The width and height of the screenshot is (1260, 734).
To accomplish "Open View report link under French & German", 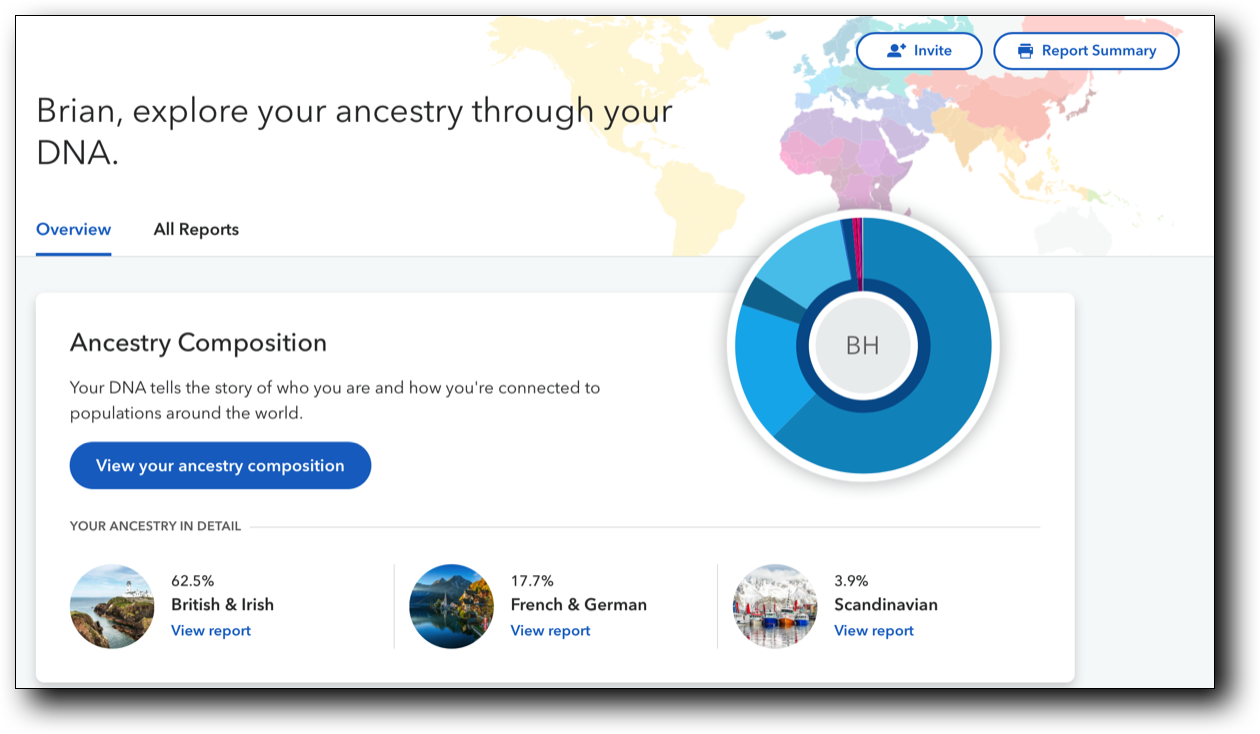I will [550, 631].
